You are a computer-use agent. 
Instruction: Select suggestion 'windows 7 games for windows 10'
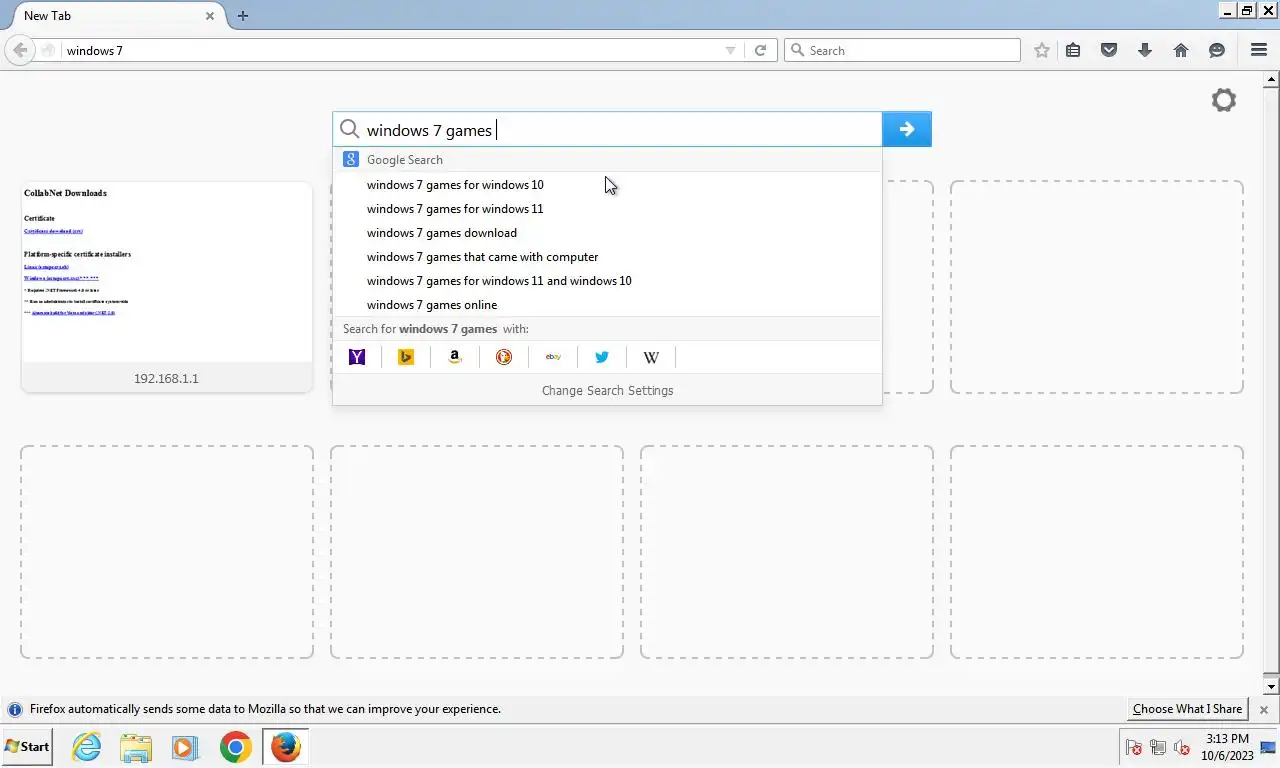click(x=607, y=185)
